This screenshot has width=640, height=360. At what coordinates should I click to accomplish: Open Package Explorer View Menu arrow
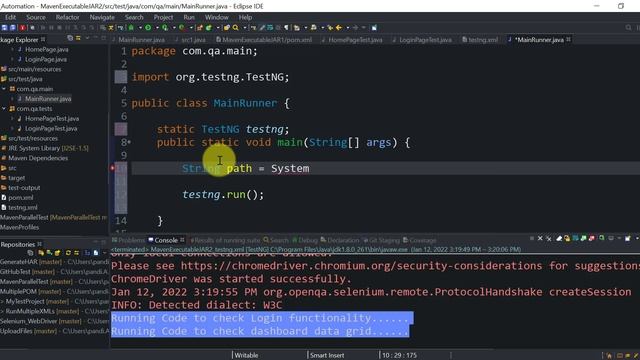(x=87, y=38)
